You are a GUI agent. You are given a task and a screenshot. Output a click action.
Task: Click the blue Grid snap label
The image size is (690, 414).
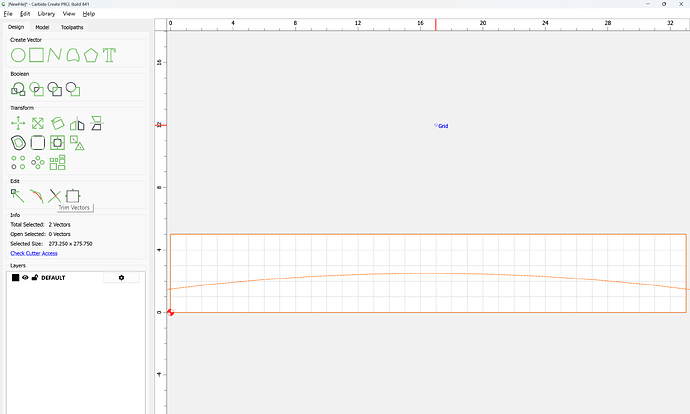tap(443, 126)
